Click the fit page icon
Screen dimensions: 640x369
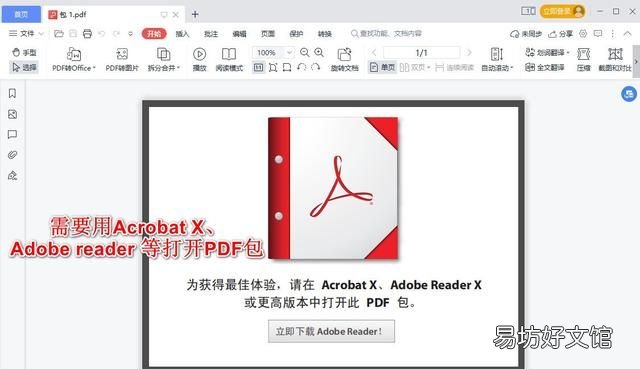[273, 67]
